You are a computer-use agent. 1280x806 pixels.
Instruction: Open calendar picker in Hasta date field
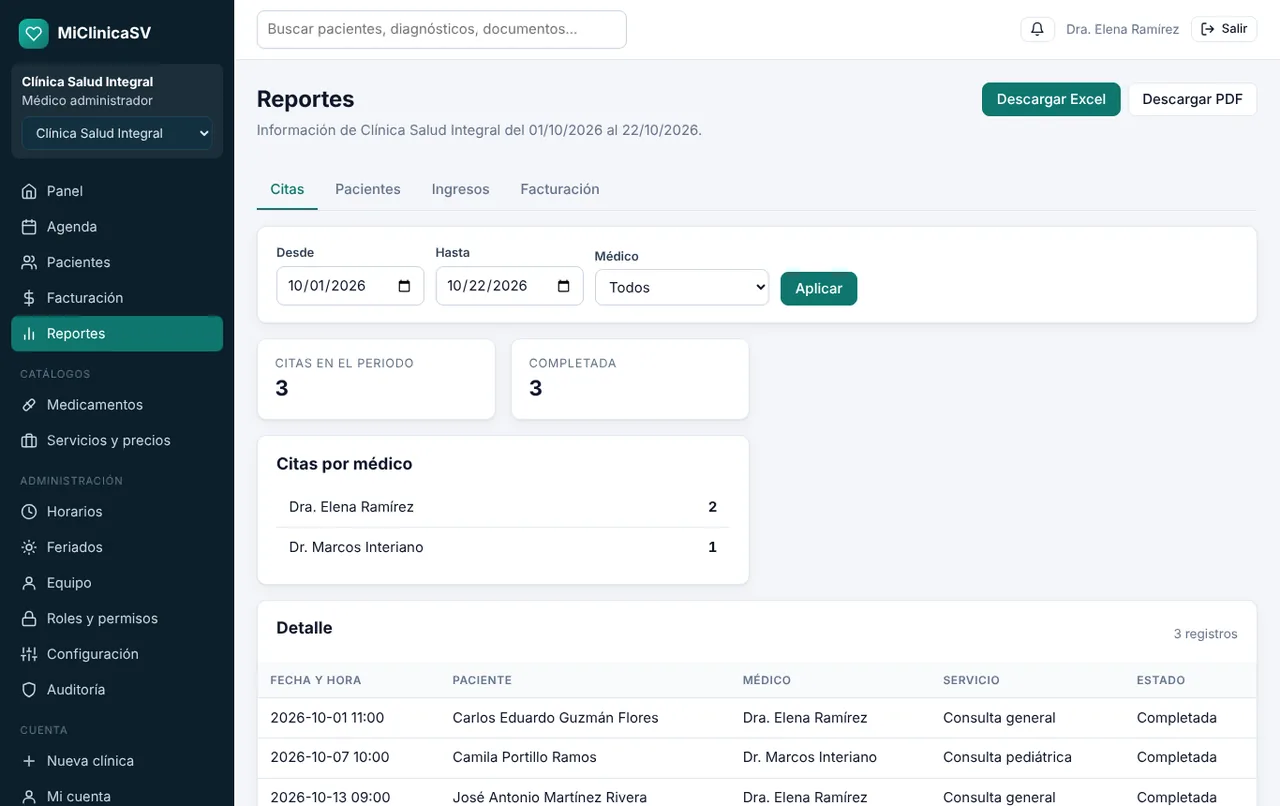(x=563, y=286)
